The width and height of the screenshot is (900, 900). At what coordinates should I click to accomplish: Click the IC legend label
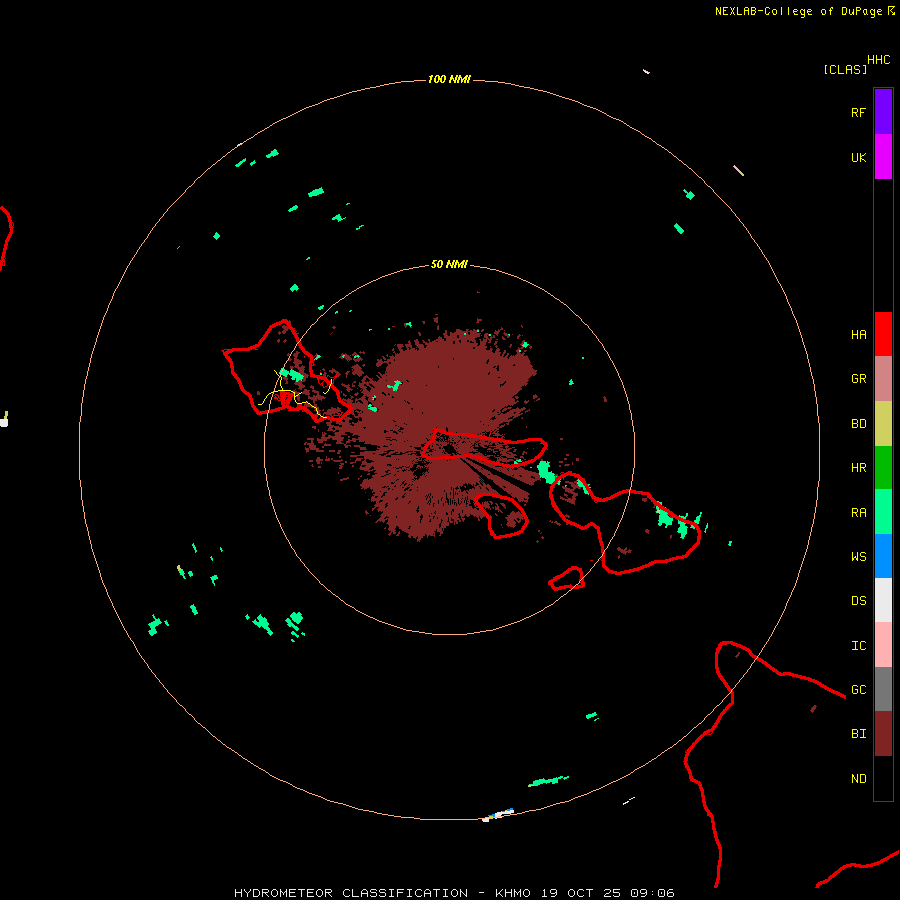pyautogui.click(x=858, y=646)
